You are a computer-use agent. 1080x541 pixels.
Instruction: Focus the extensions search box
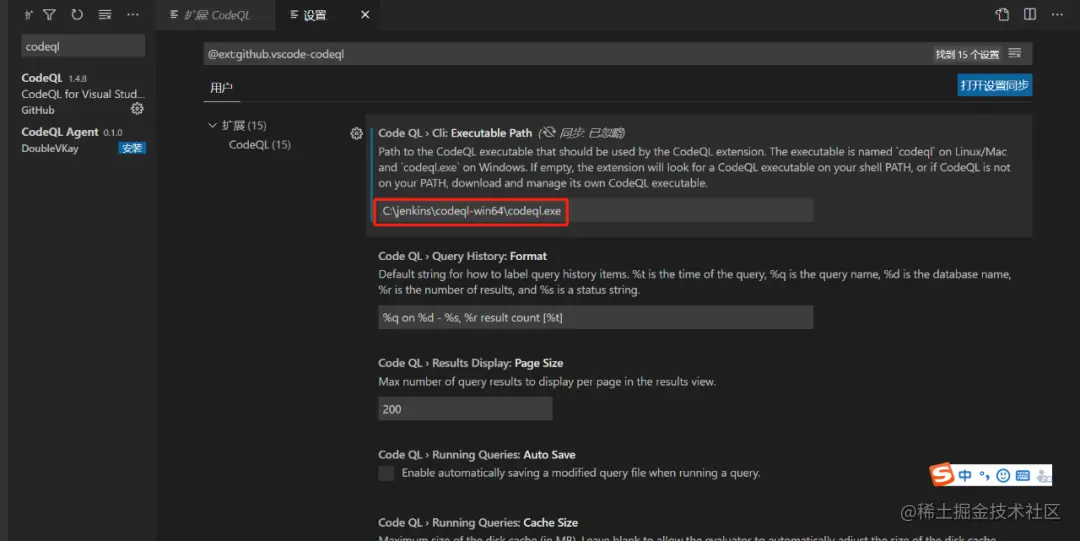[83, 47]
